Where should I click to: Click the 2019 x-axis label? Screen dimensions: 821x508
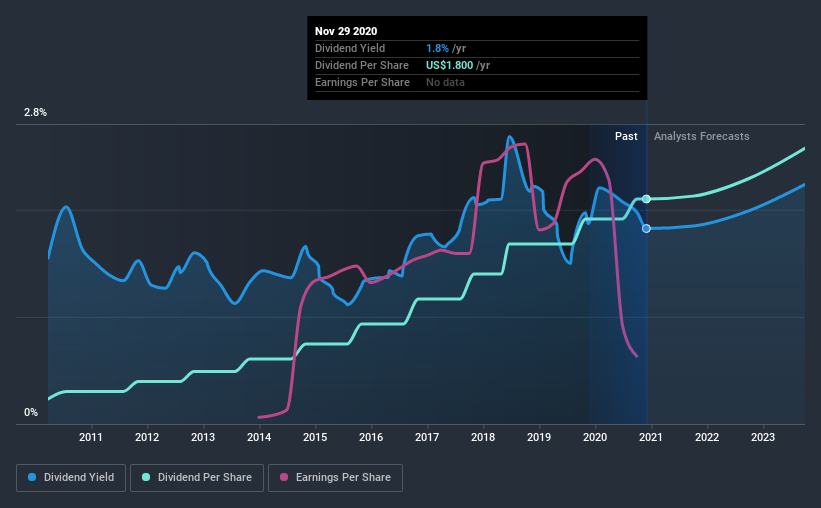(x=539, y=437)
